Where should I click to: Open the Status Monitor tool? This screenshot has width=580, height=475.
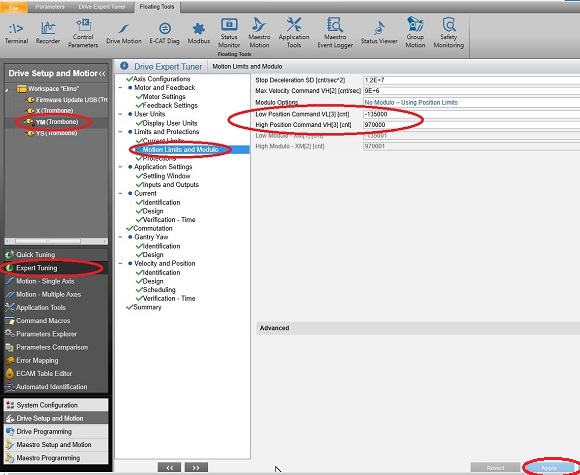229,33
